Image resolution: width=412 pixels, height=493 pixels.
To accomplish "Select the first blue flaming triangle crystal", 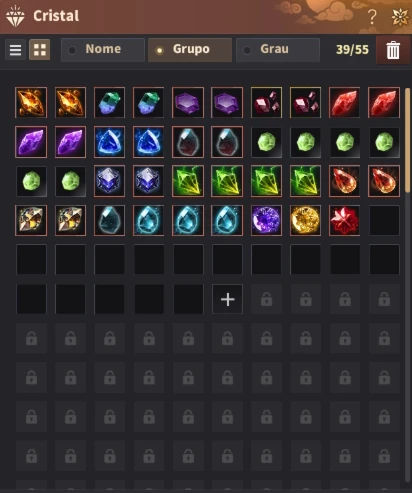I will pos(109,142).
